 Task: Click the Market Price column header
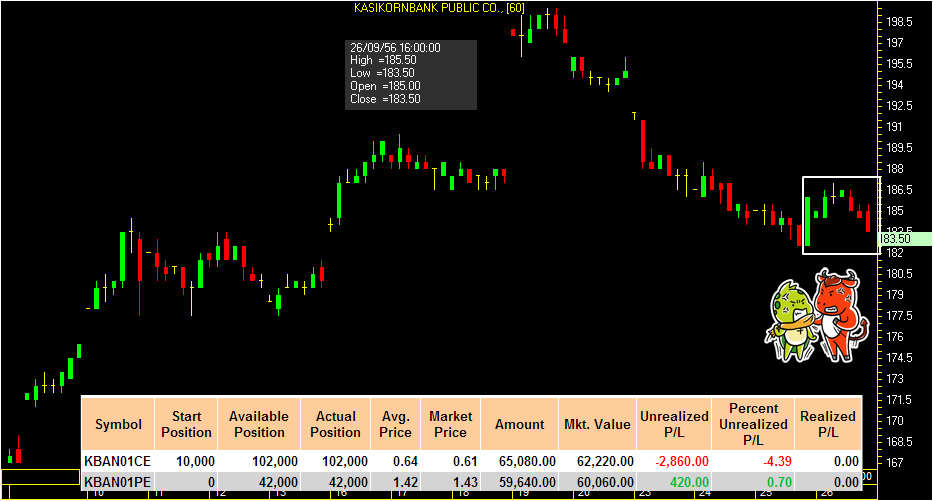pos(450,424)
